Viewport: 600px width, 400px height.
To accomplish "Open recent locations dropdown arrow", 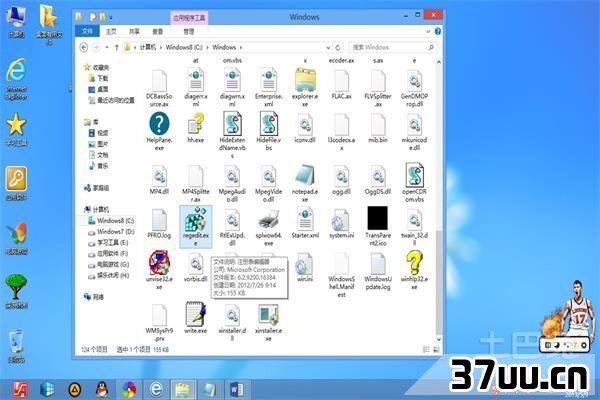I will pyautogui.click(x=107, y=47).
